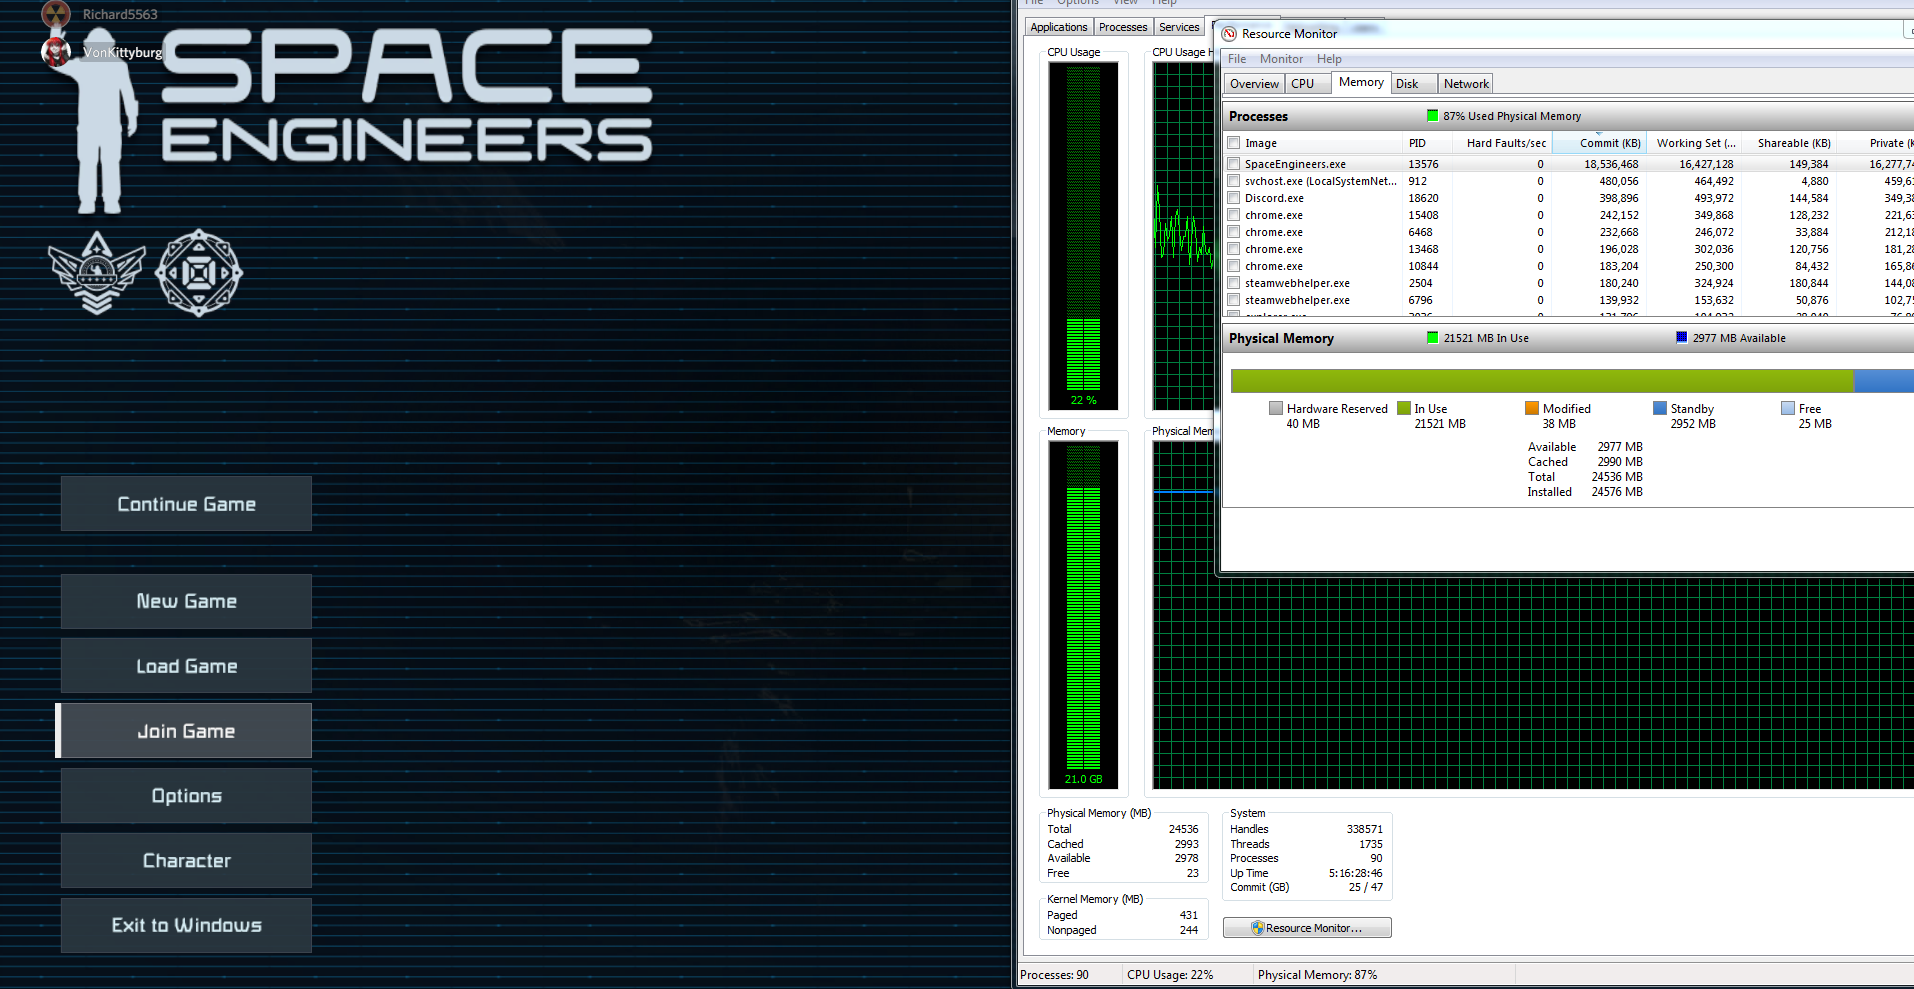Click the winged rank badge emblem

97,273
